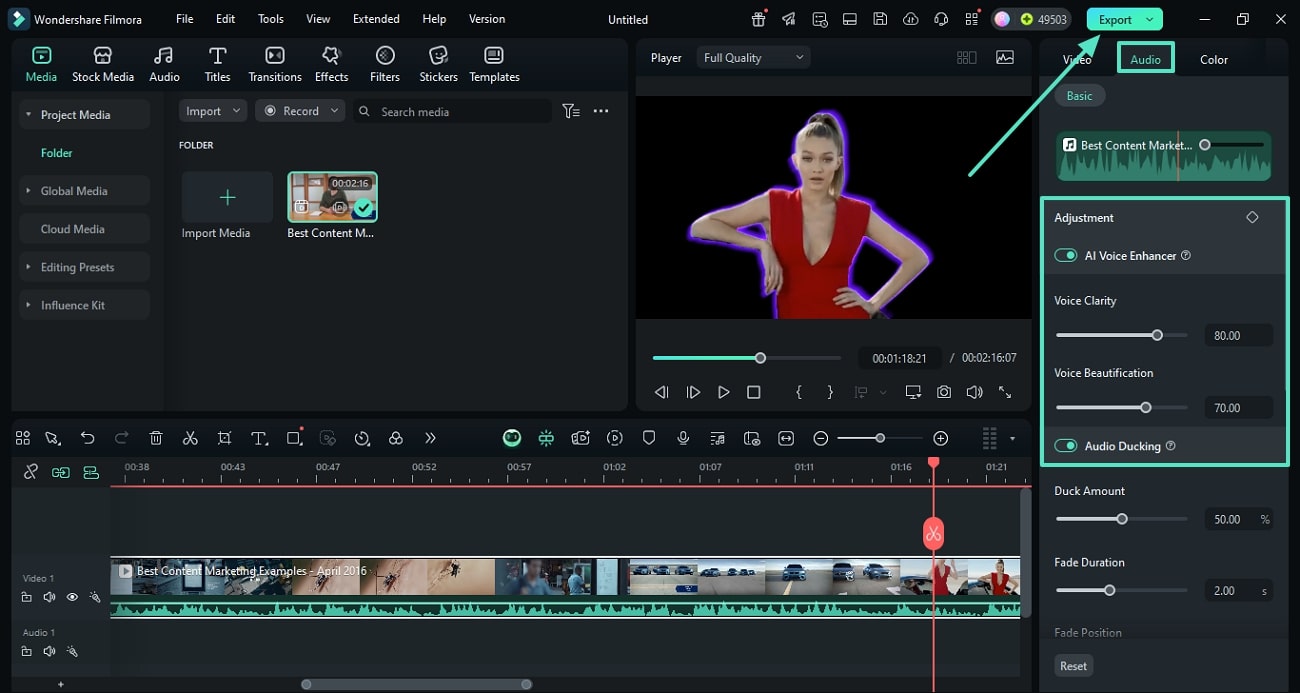Screen dimensions: 1300x693
Task: Click the save project floppy icon
Action: click(880, 19)
